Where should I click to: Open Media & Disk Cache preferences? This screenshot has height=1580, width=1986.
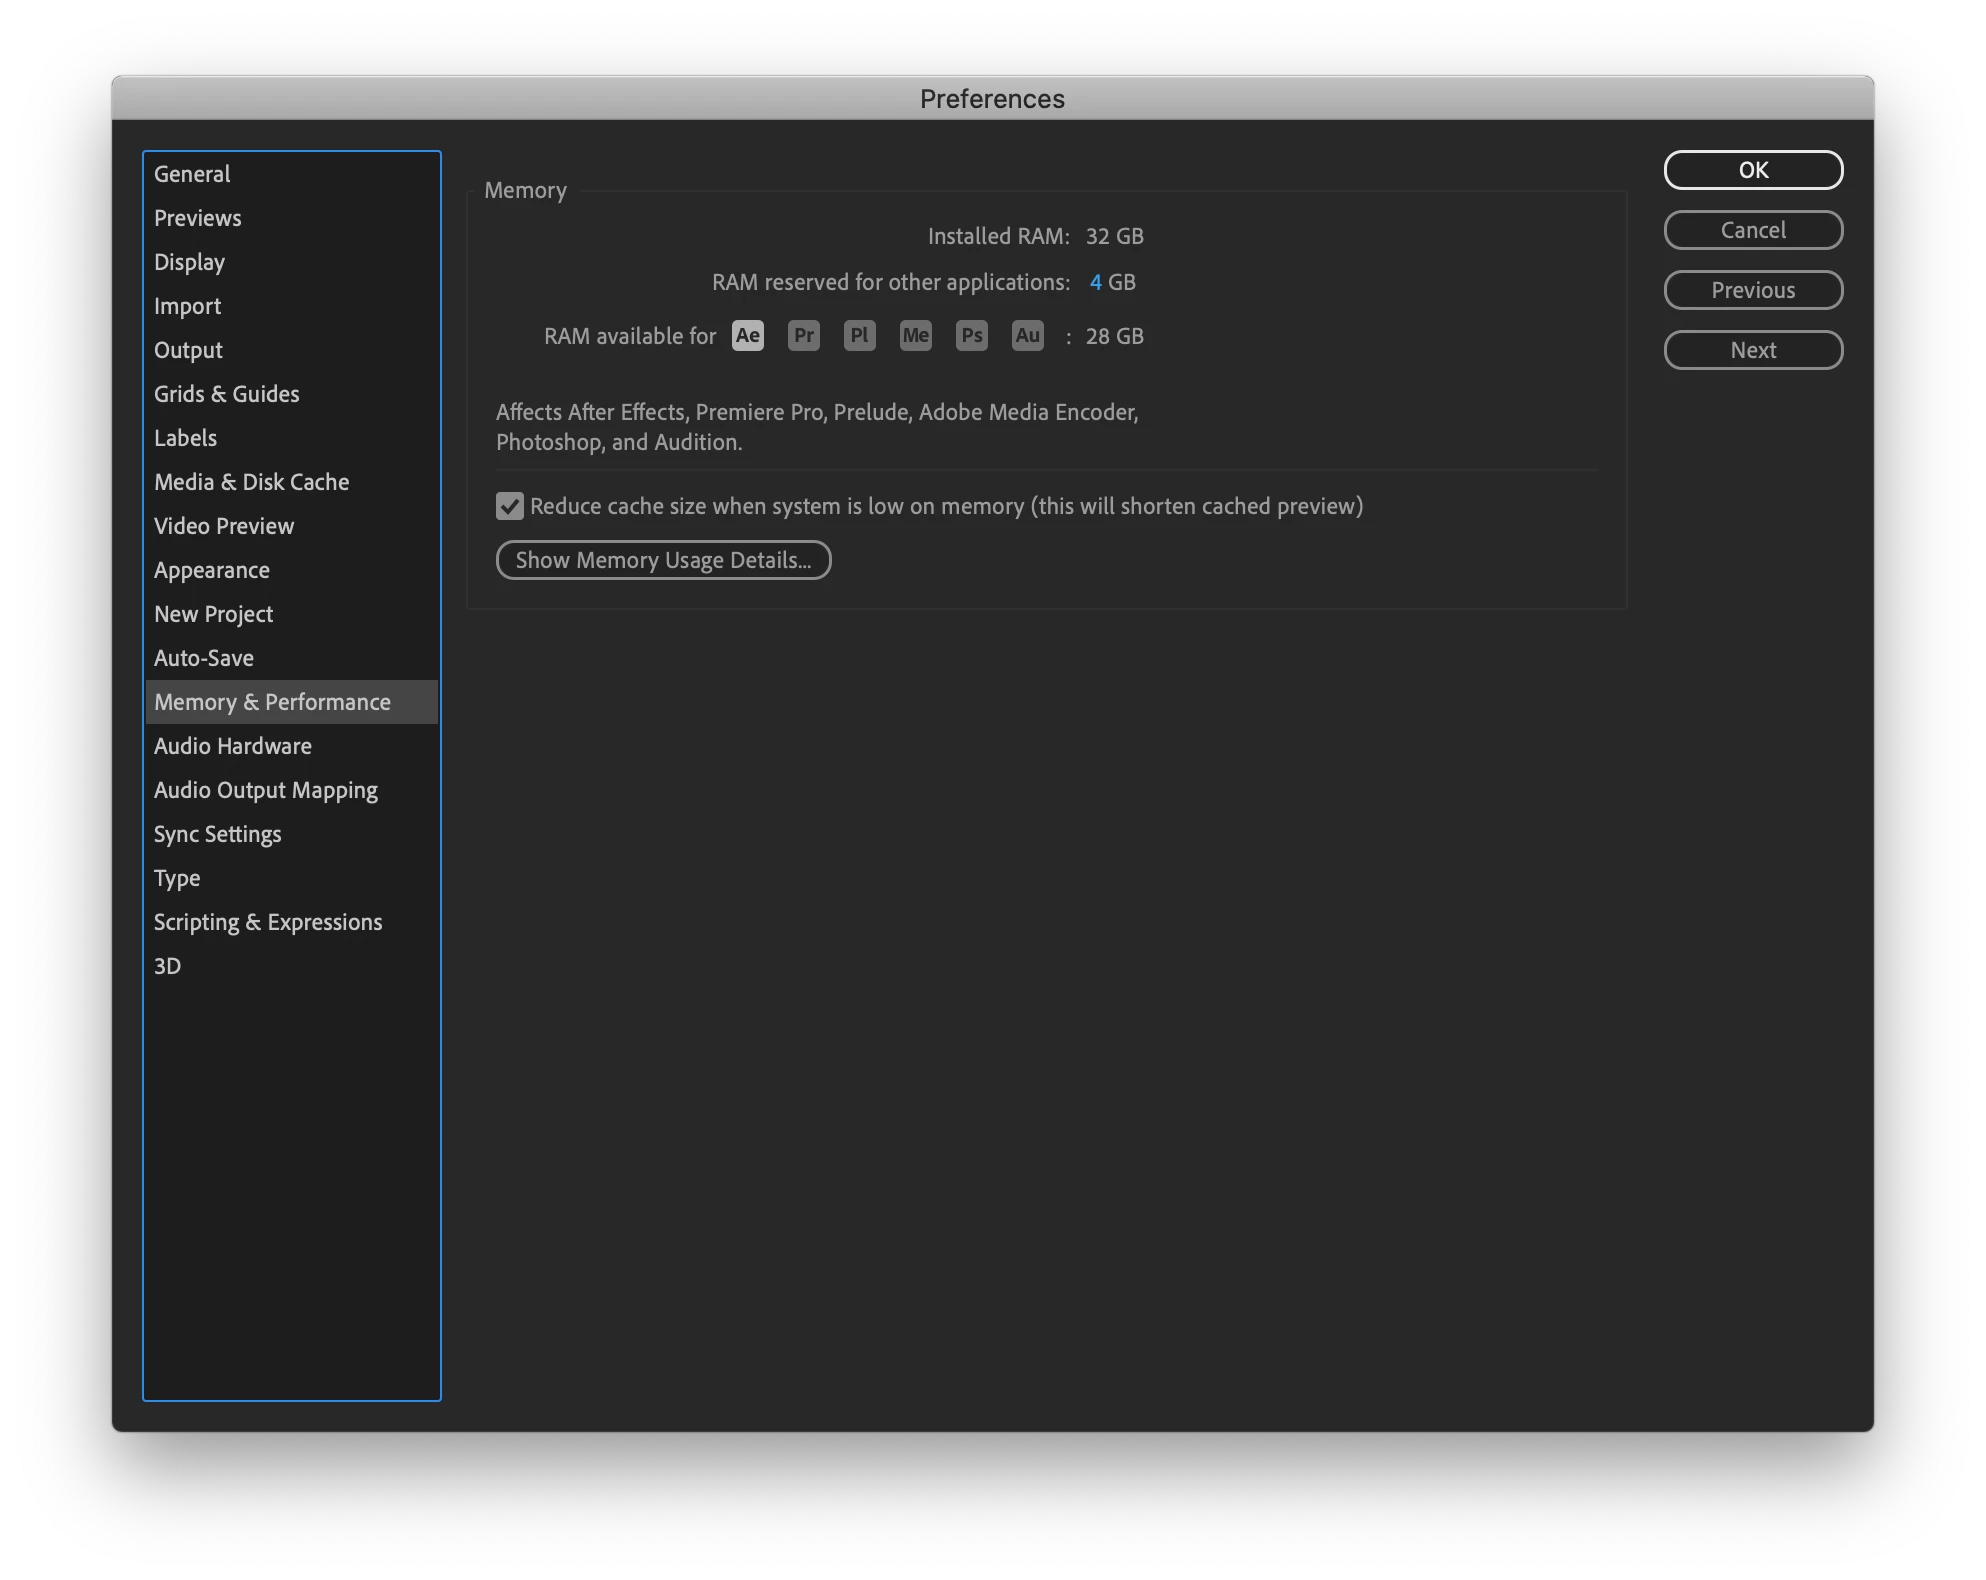click(251, 482)
